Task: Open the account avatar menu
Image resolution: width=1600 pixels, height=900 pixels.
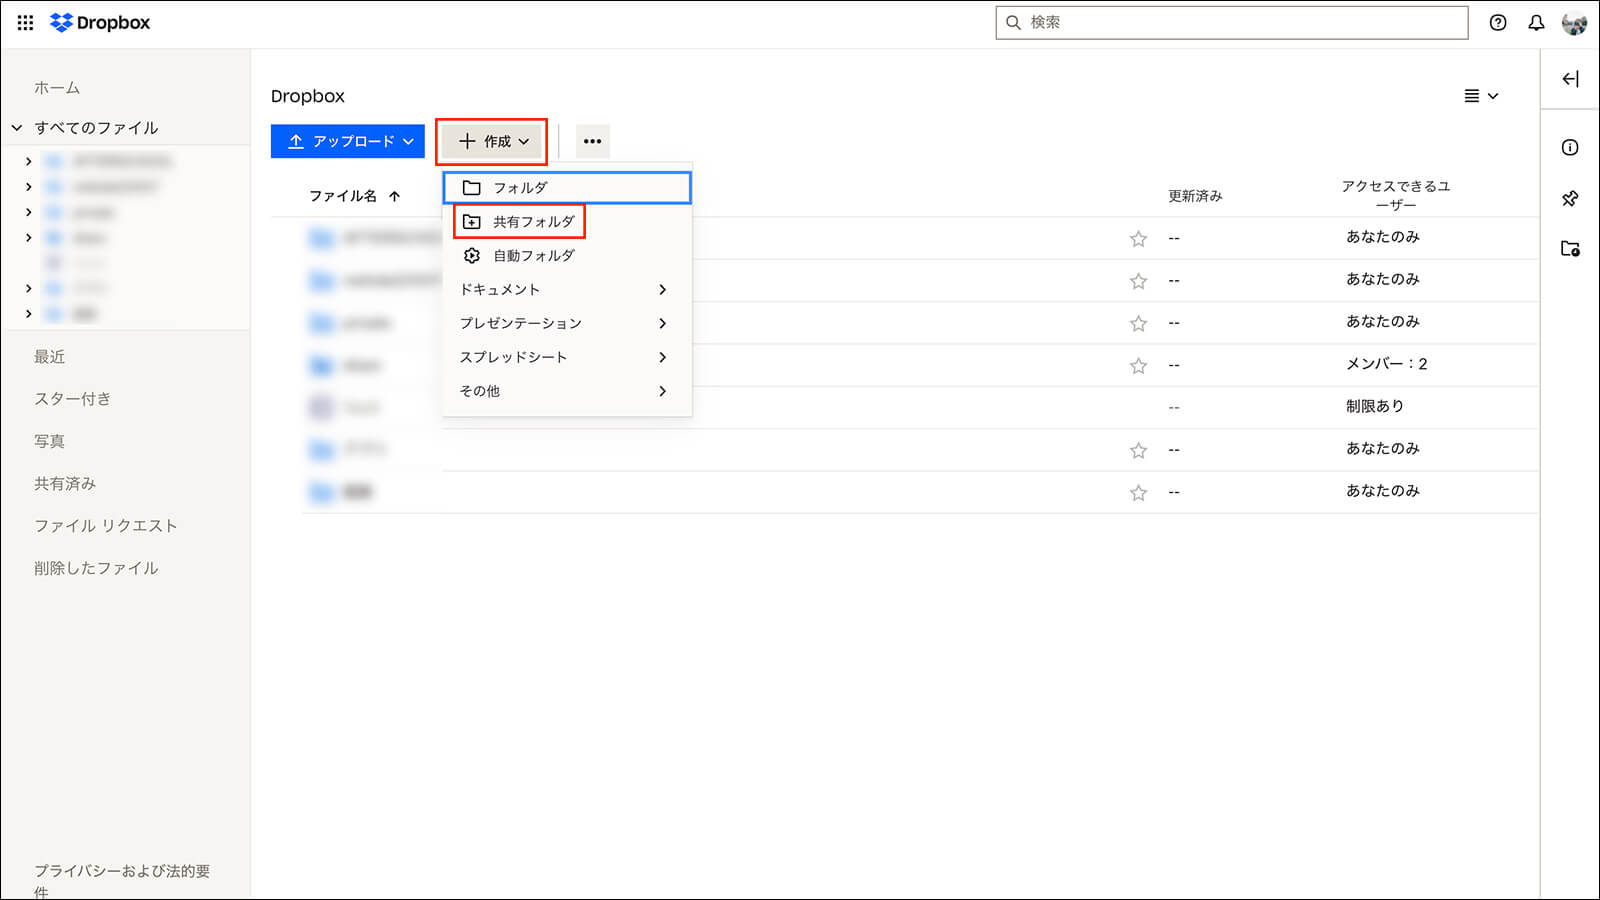Action: coord(1574,22)
